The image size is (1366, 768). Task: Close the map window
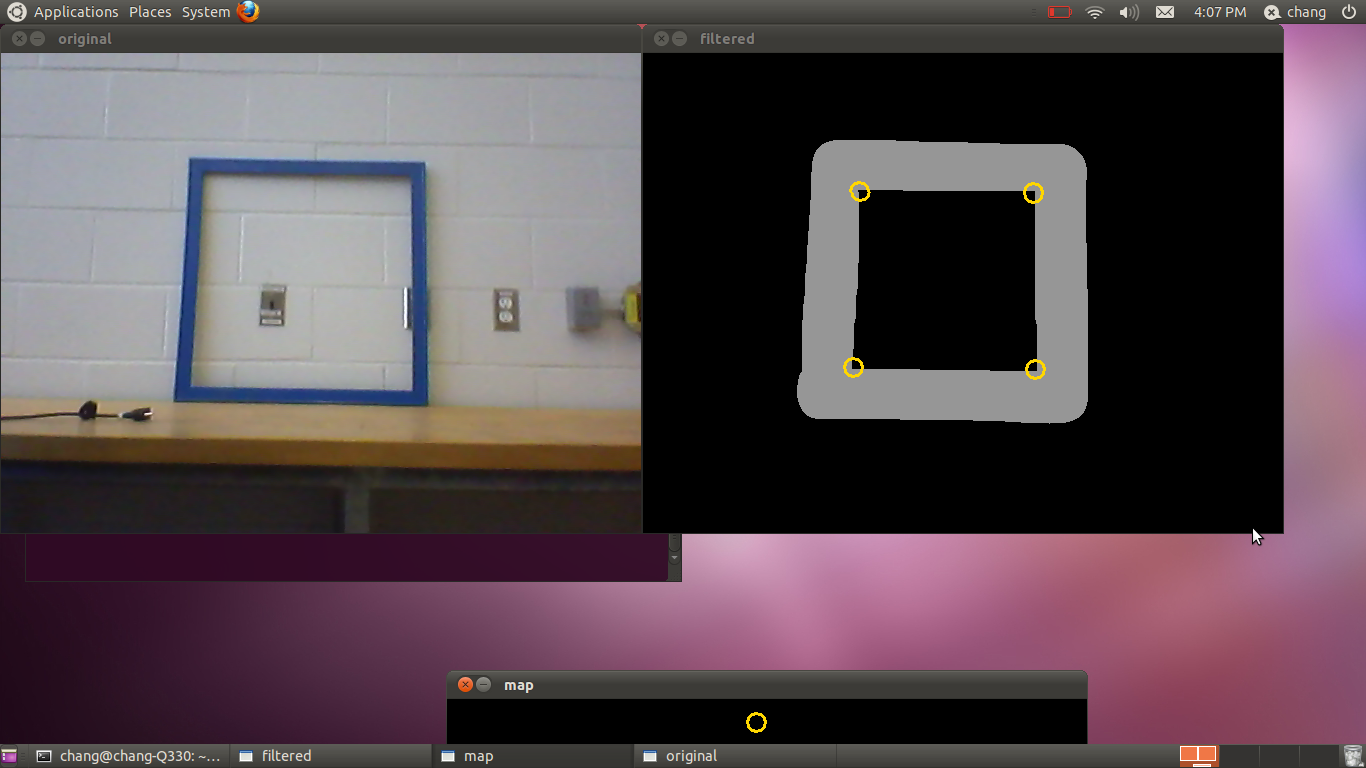click(465, 685)
